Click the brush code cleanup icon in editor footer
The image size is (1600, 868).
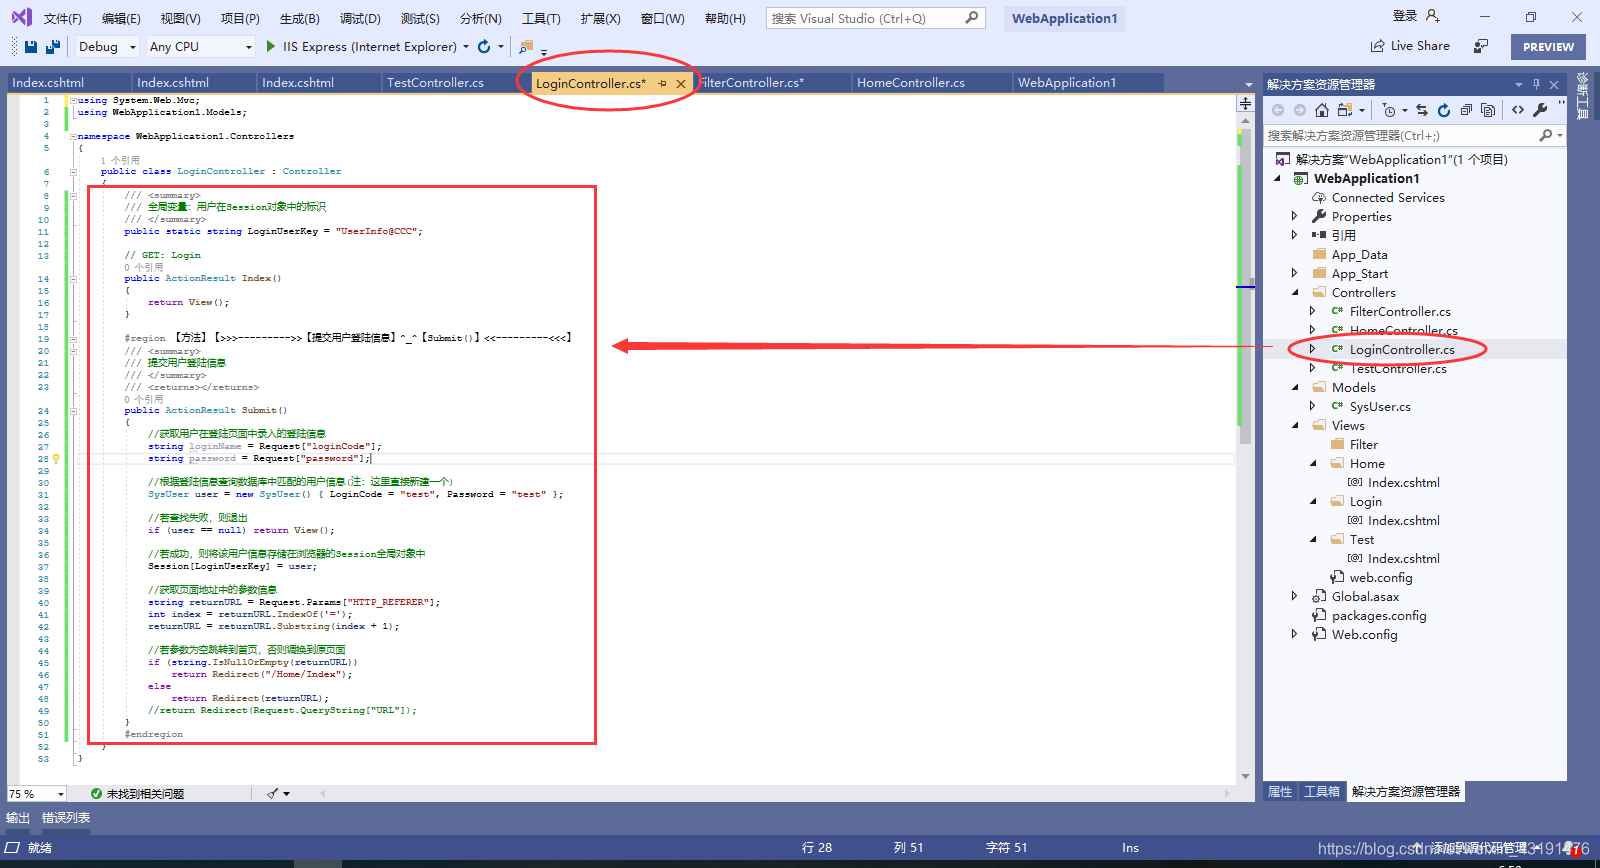click(272, 793)
